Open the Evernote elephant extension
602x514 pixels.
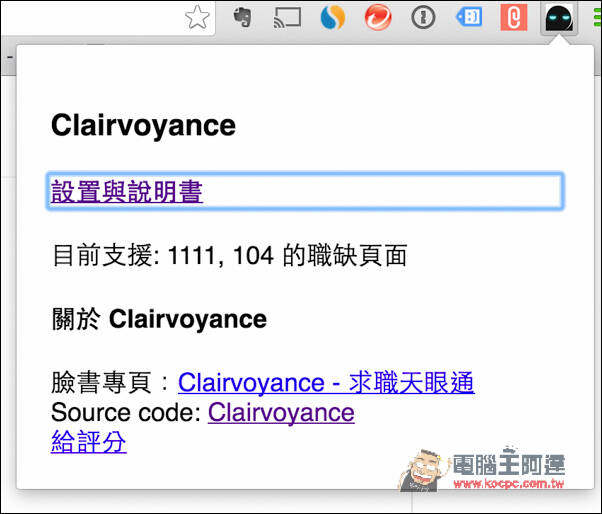(242, 18)
